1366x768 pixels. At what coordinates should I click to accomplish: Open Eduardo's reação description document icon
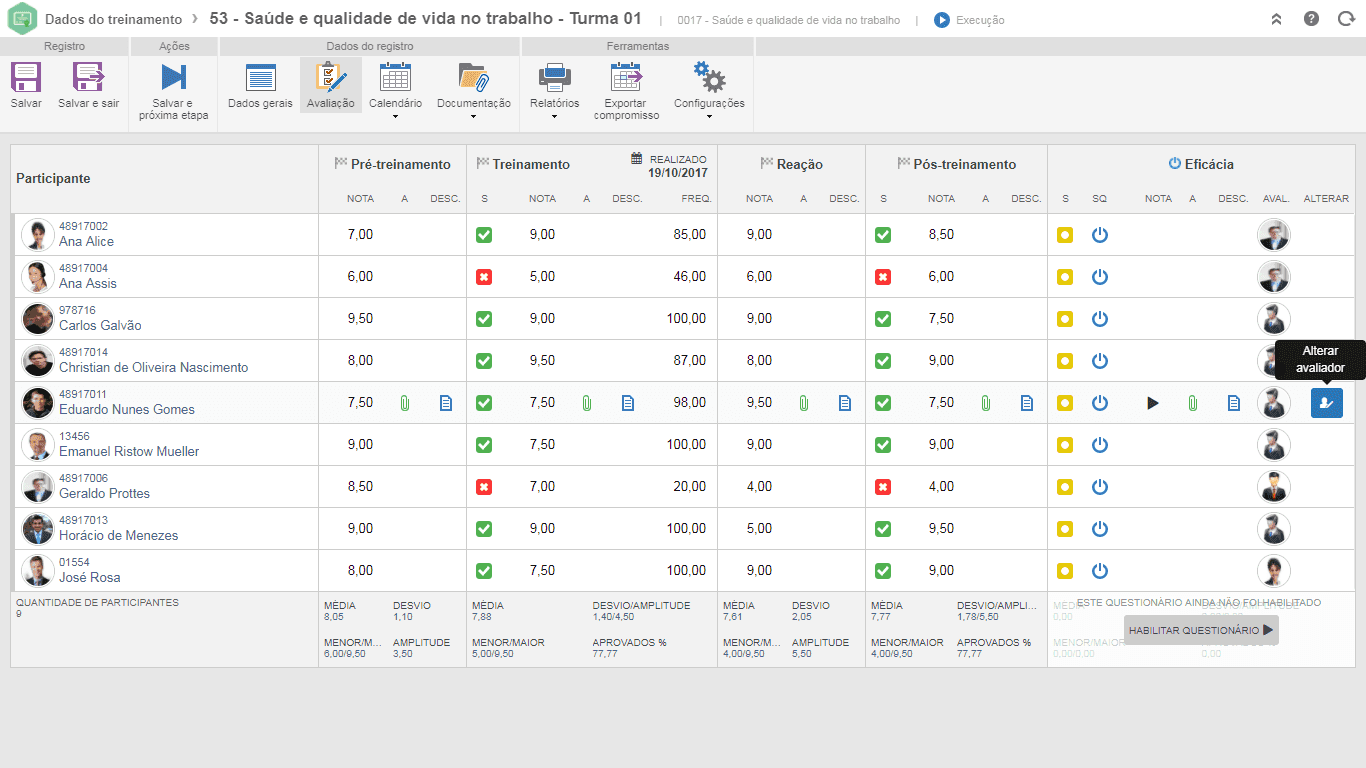pyautogui.click(x=845, y=403)
